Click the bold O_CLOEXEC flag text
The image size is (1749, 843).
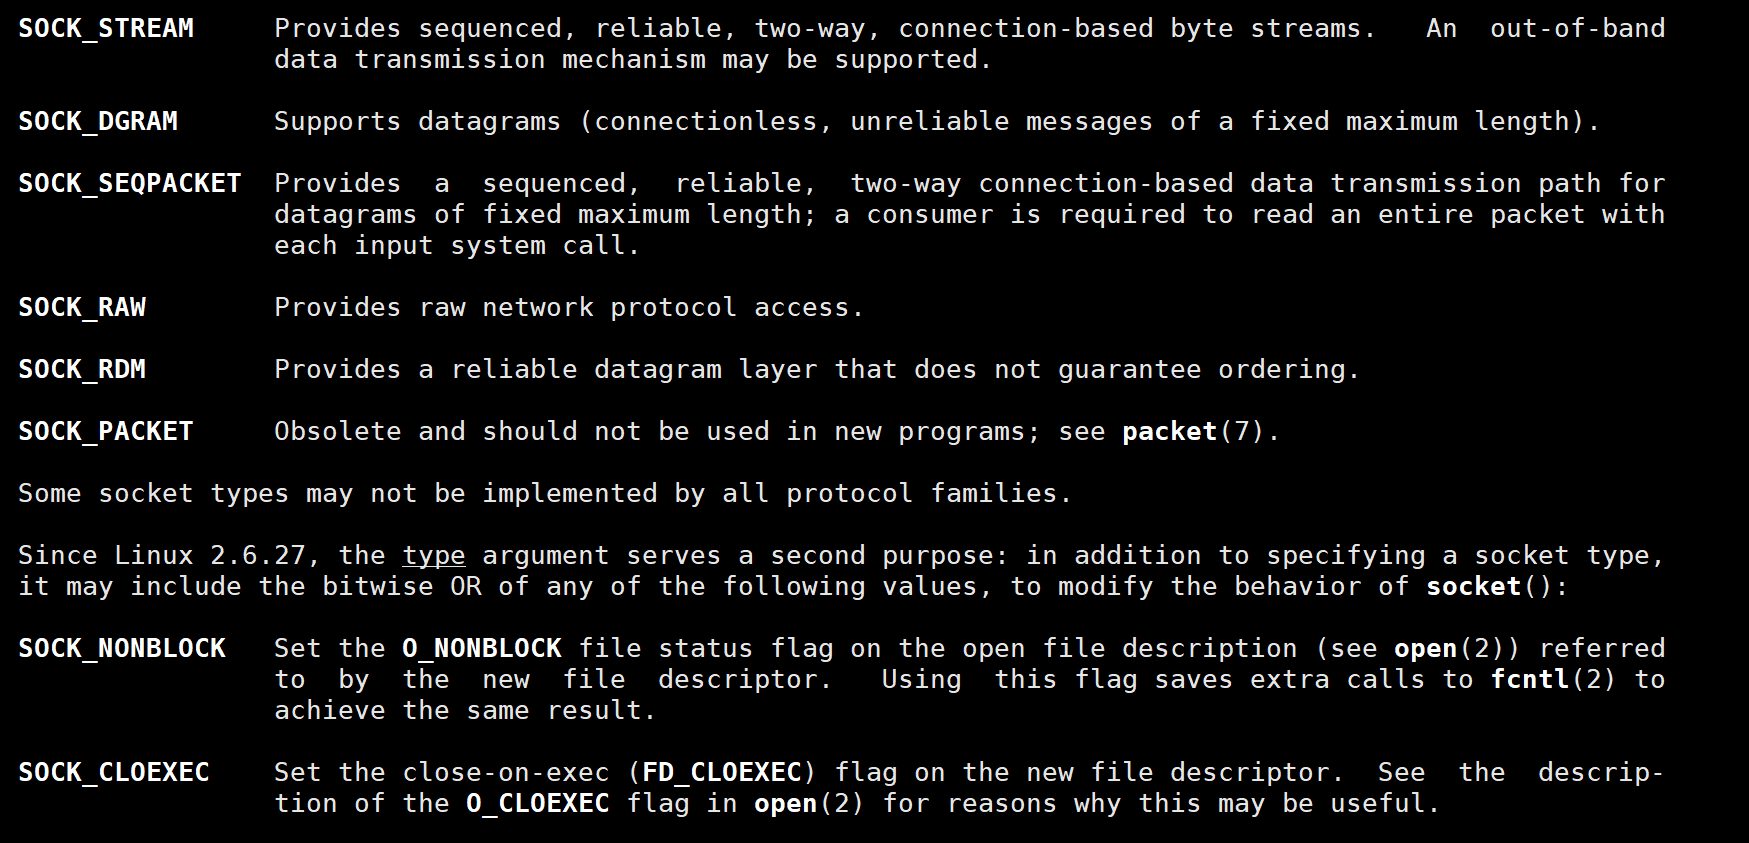pos(538,804)
